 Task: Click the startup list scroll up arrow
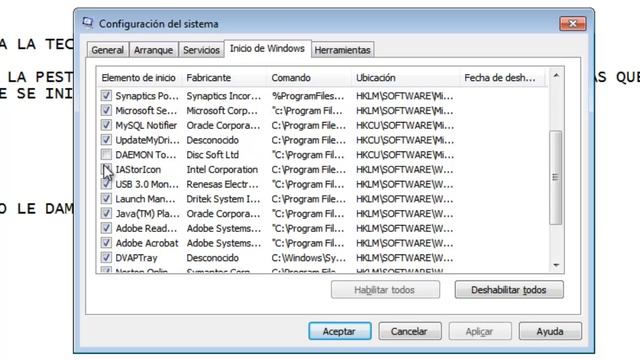(x=556, y=76)
